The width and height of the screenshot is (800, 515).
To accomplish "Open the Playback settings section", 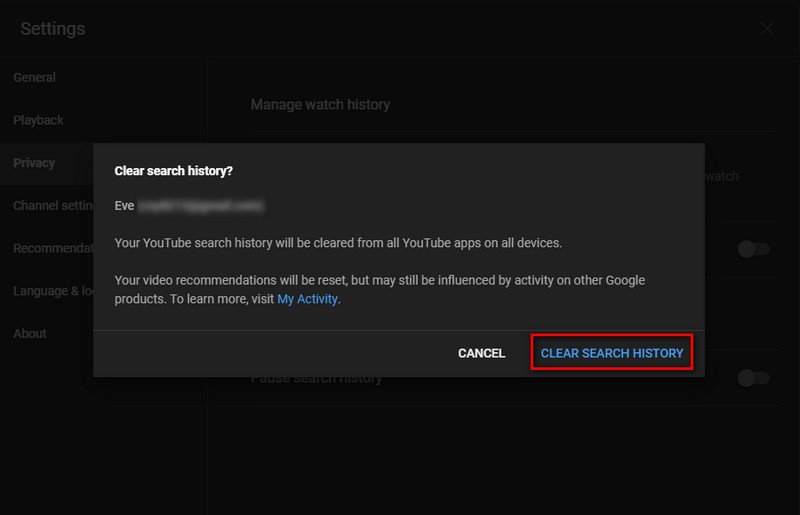I will coord(38,120).
